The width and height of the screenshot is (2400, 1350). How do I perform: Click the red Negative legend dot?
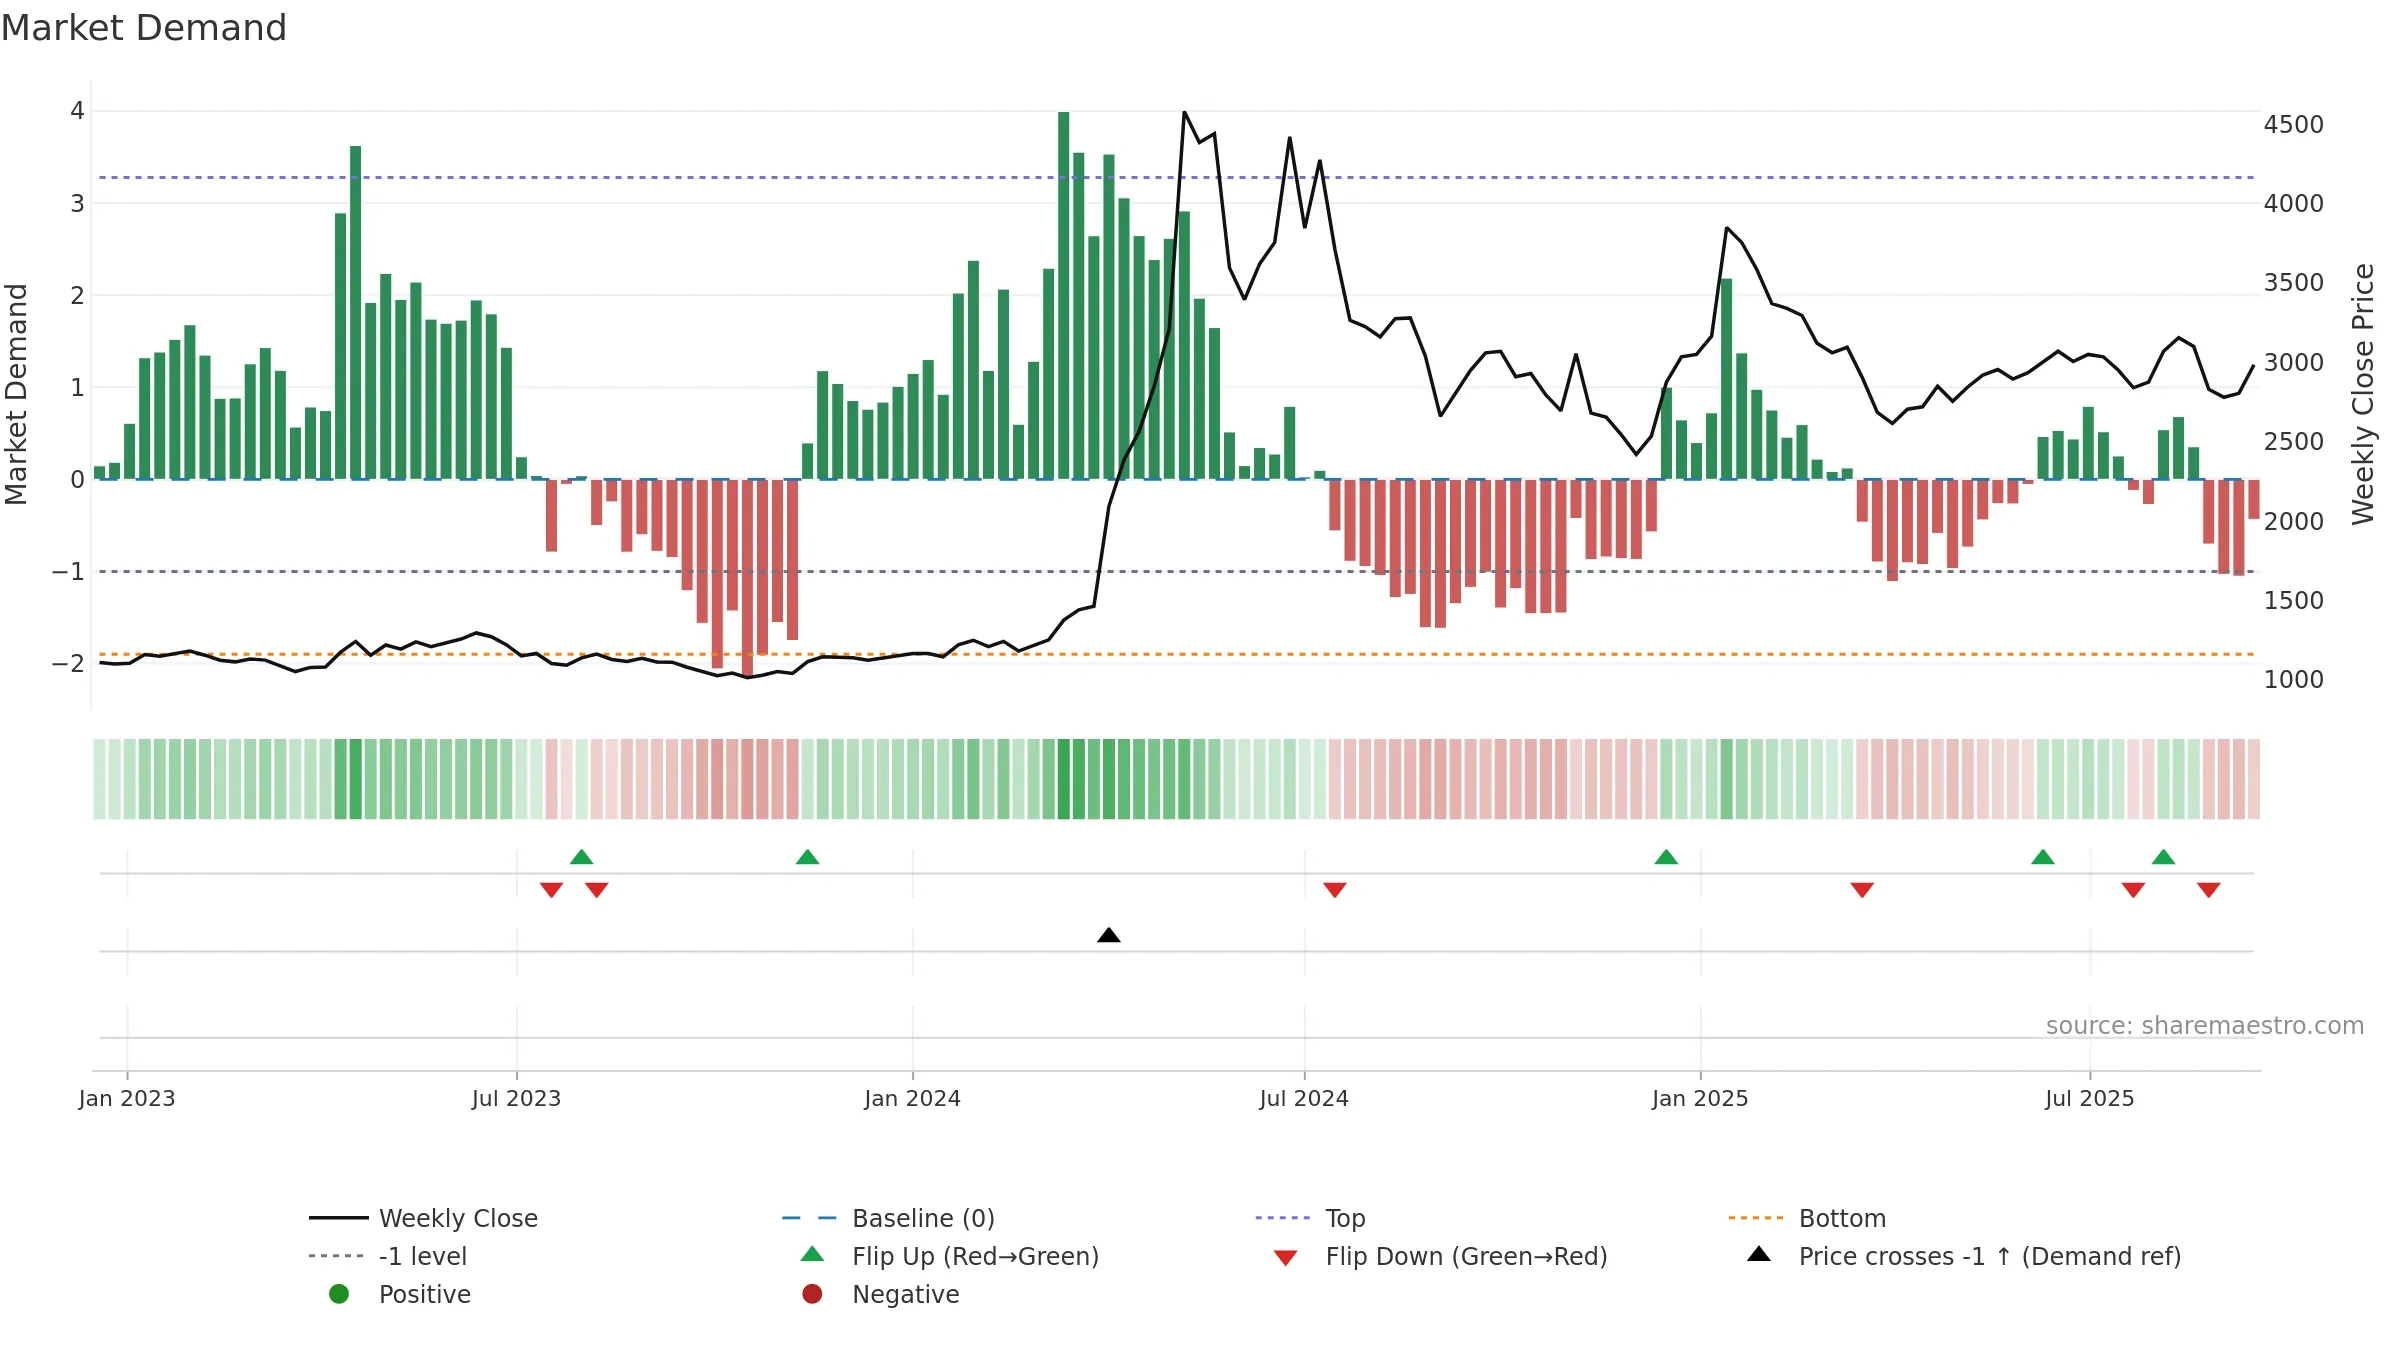coord(812,1294)
